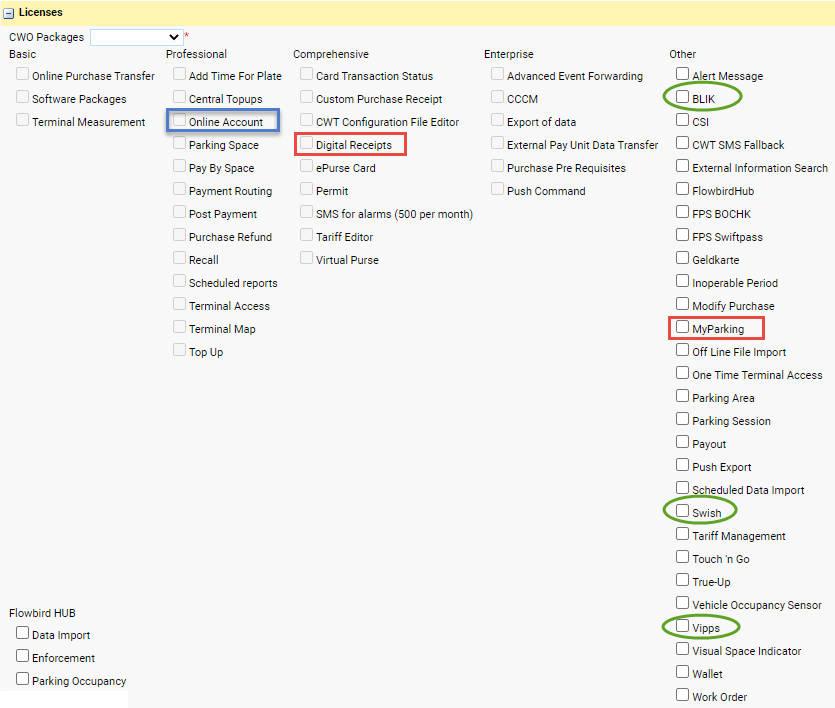Screen dimensions: 835x708
Task: Check the FlowbirdHub box
Action: click(682, 188)
